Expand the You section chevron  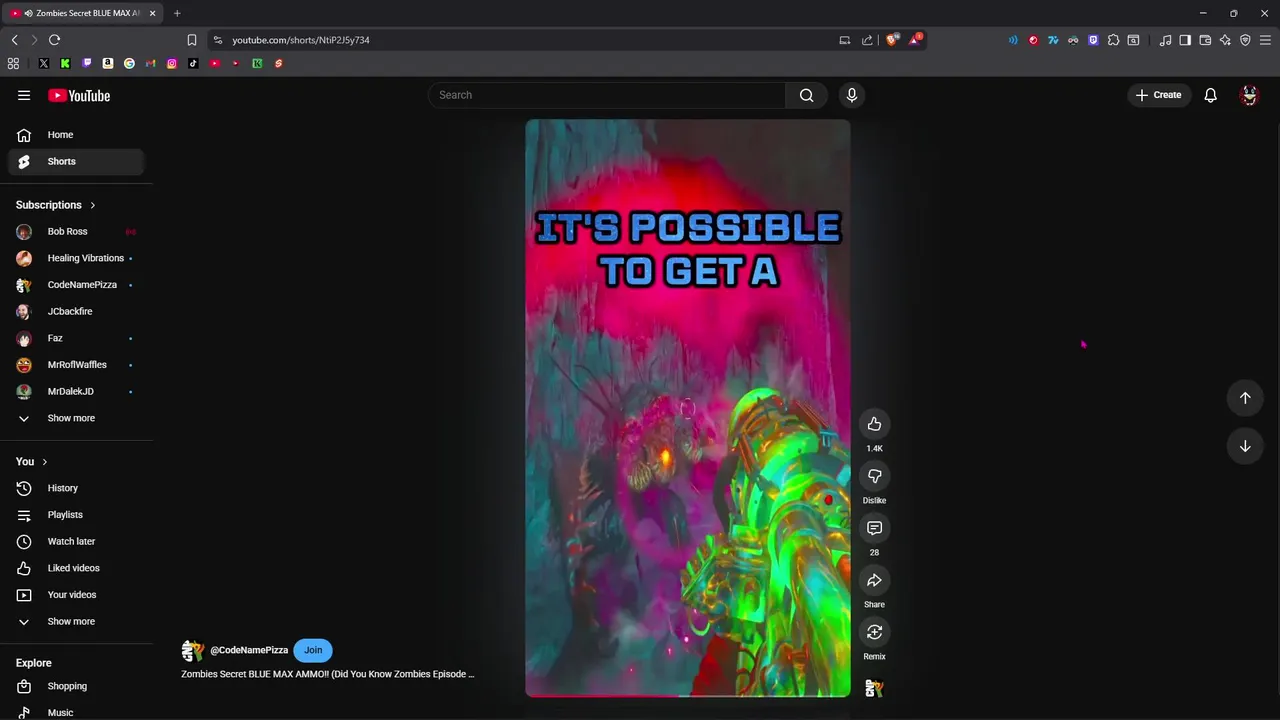44,462
